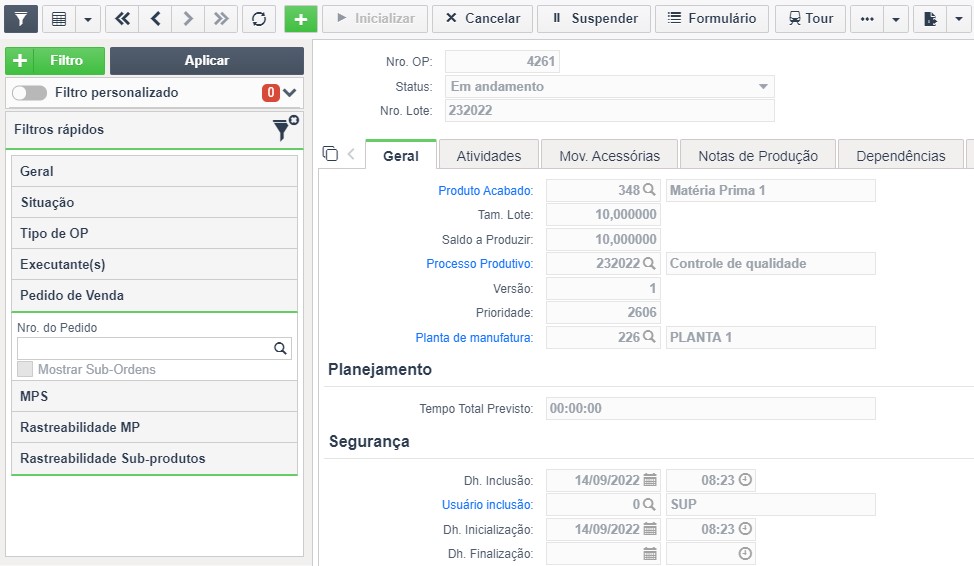Screen dimensions: 974x566
Task: Open grid view options dropdown arrow
Action: pyautogui.click(x=88, y=19)
